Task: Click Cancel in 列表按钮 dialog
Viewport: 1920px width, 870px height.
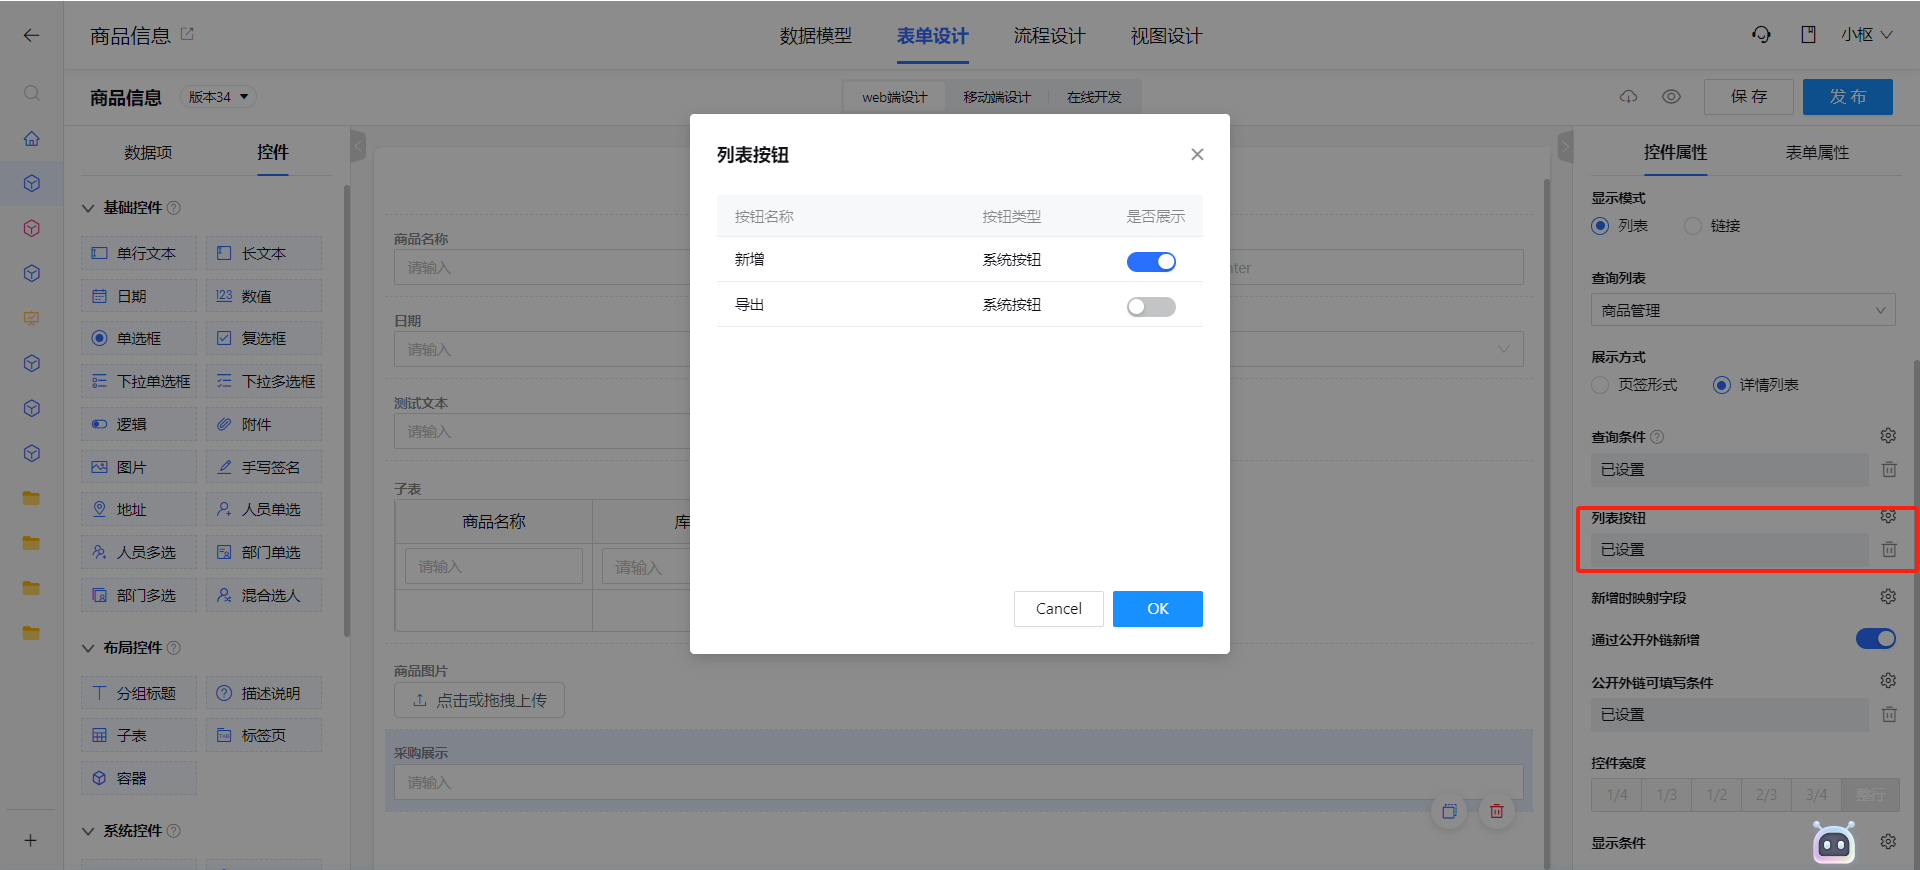Action: (1059, 609)
